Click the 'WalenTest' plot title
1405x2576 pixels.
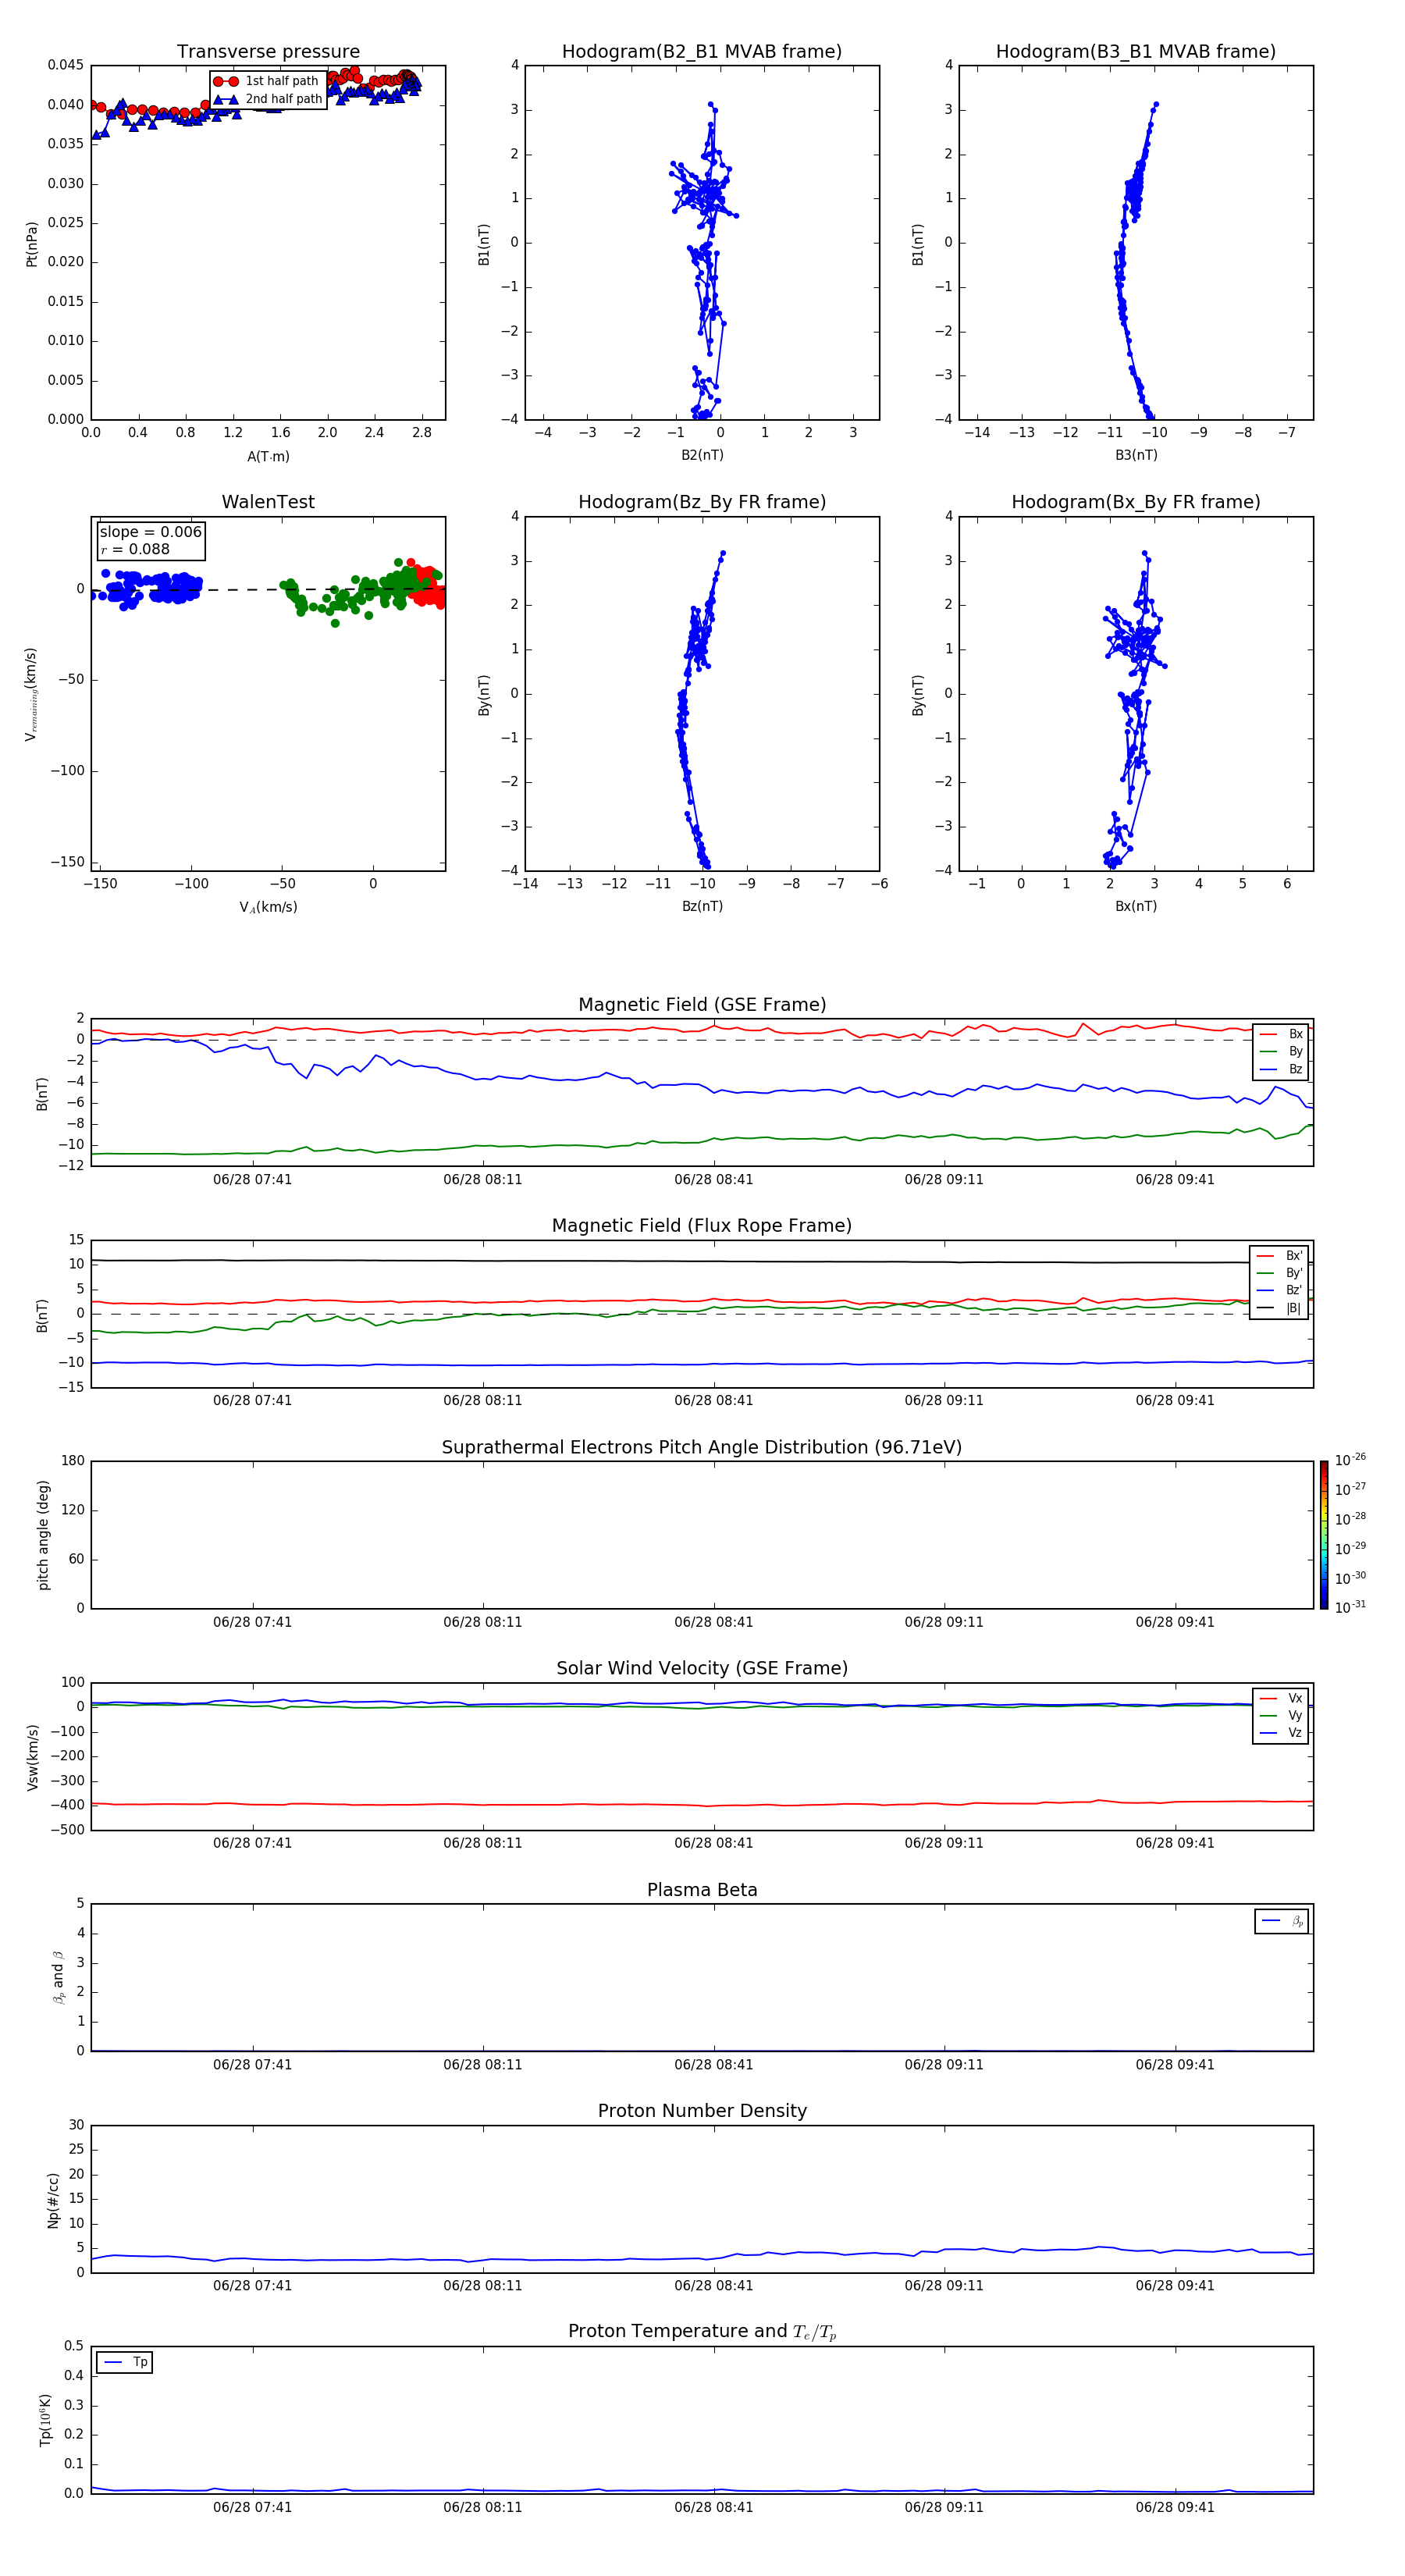click(268, 502)
